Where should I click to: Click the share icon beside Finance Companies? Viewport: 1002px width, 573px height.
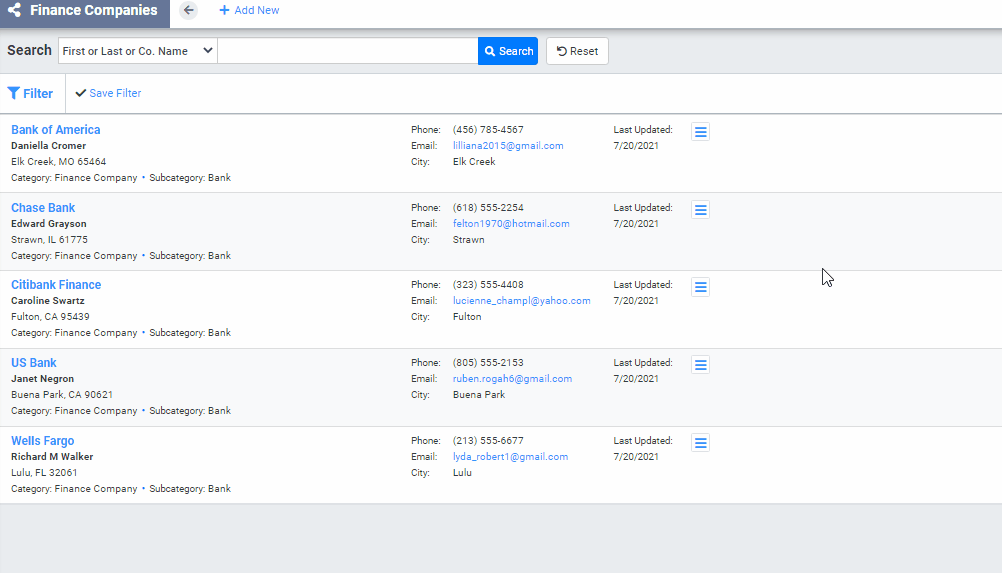click(14, 10)
